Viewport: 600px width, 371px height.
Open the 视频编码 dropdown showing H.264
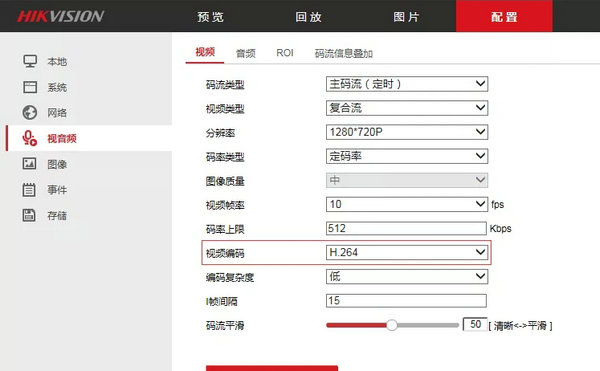(x=407, y=252)
